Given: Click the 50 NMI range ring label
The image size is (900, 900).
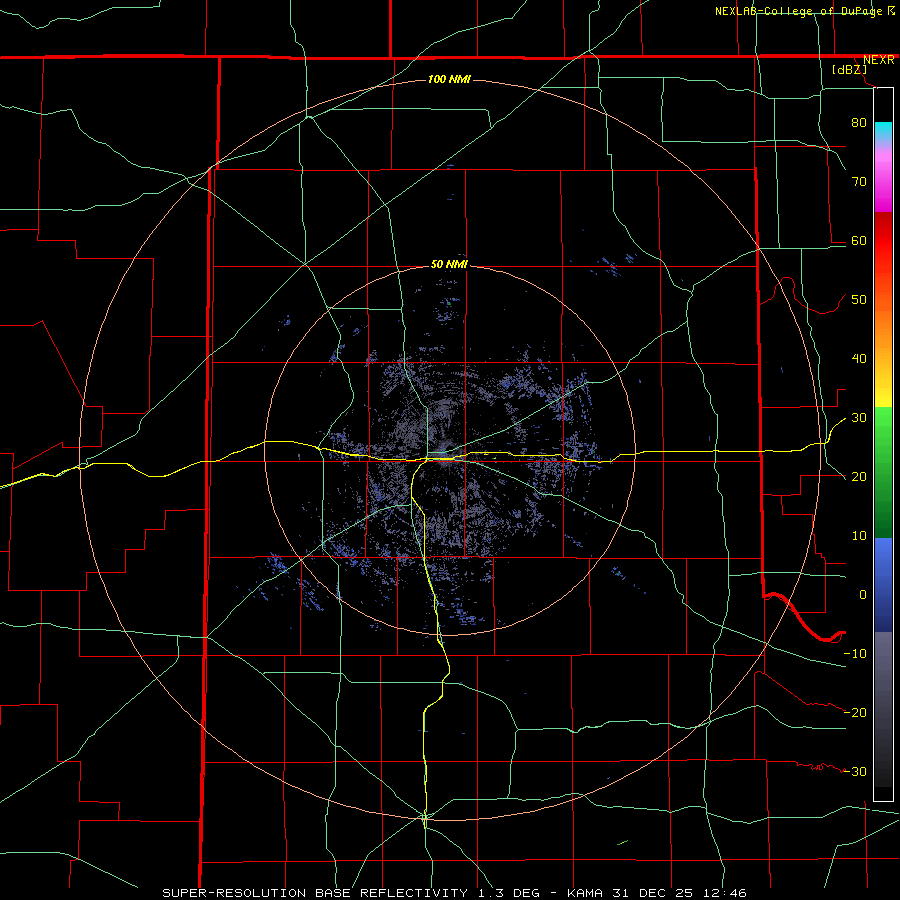Looking at the screenshot, I should 449,264.
